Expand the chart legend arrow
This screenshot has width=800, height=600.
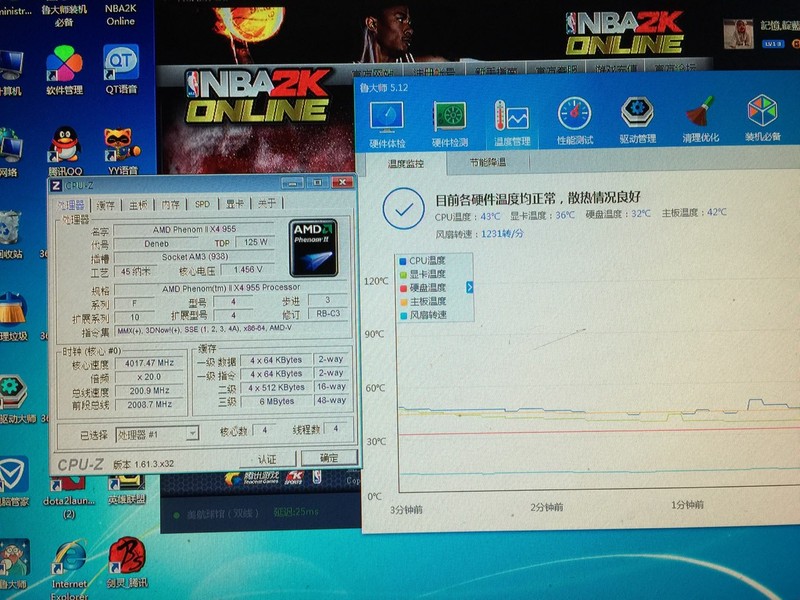coord(469,287)
